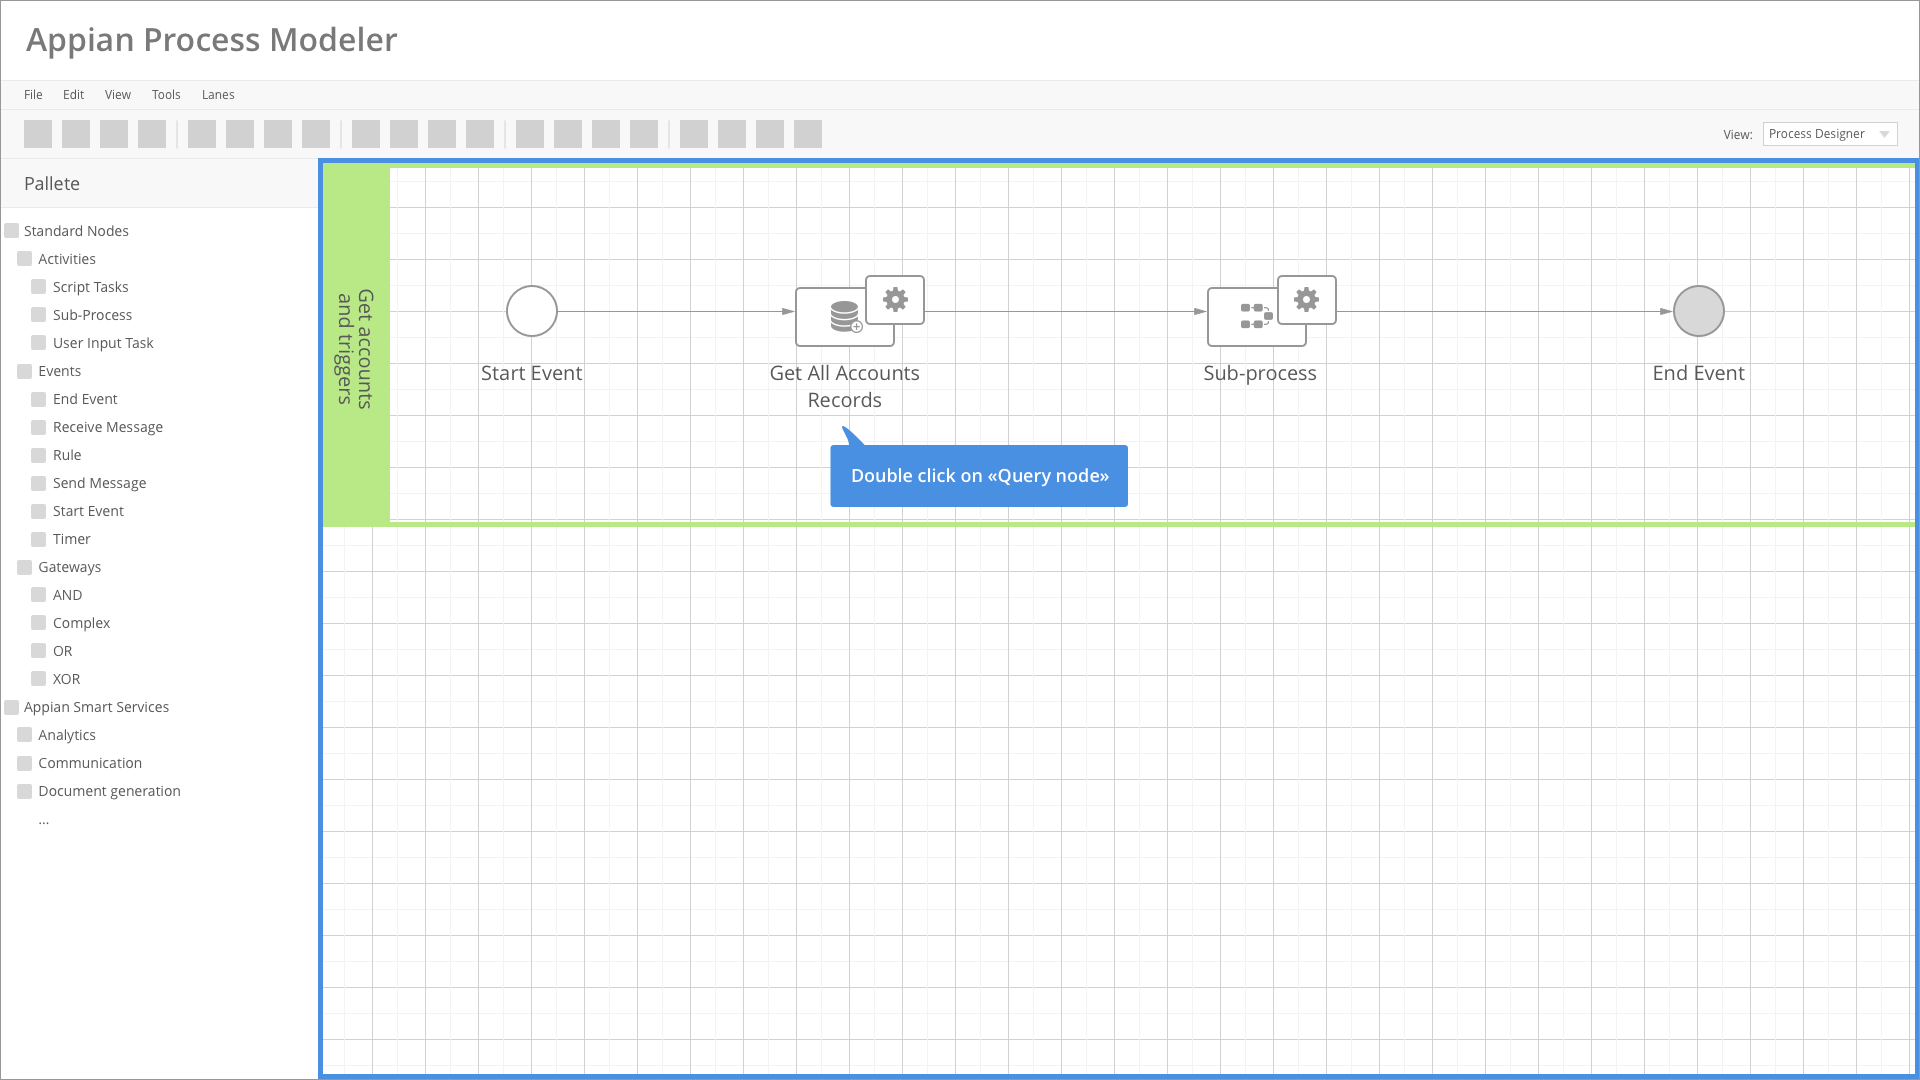Select the End Event gray circle on canvas
The width and height of the screenshot is (1920, 1080).
click(x=1698, y=311)
